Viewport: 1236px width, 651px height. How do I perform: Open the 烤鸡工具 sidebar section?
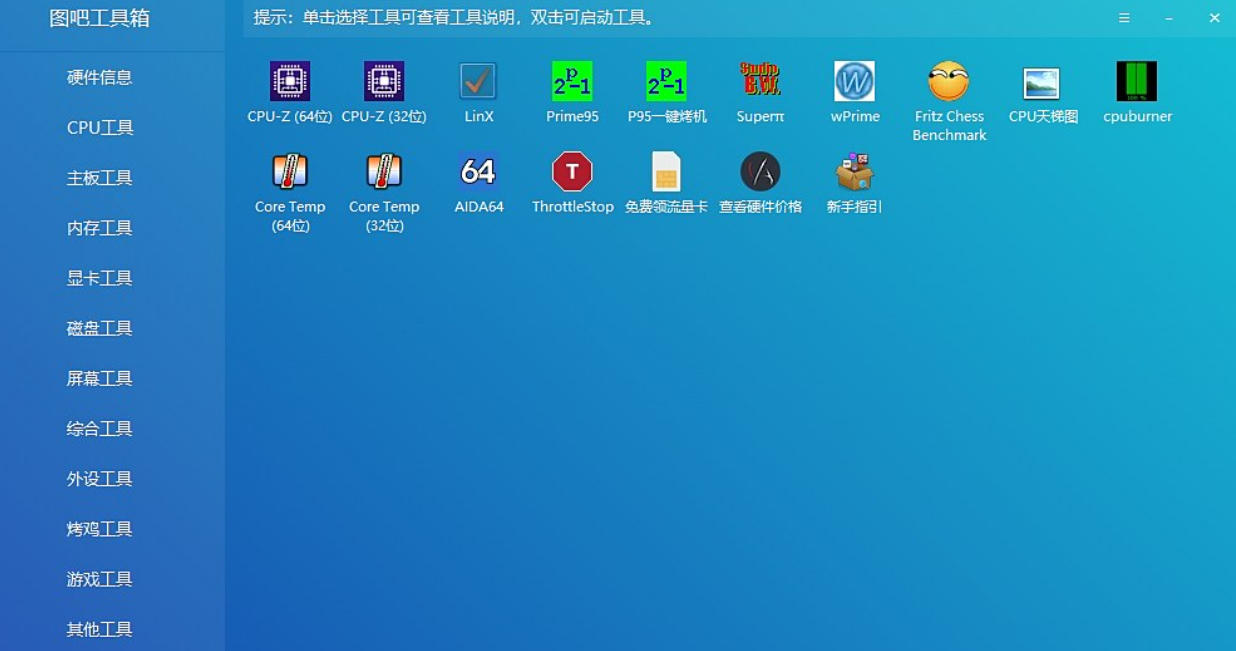tap(100, 529)
